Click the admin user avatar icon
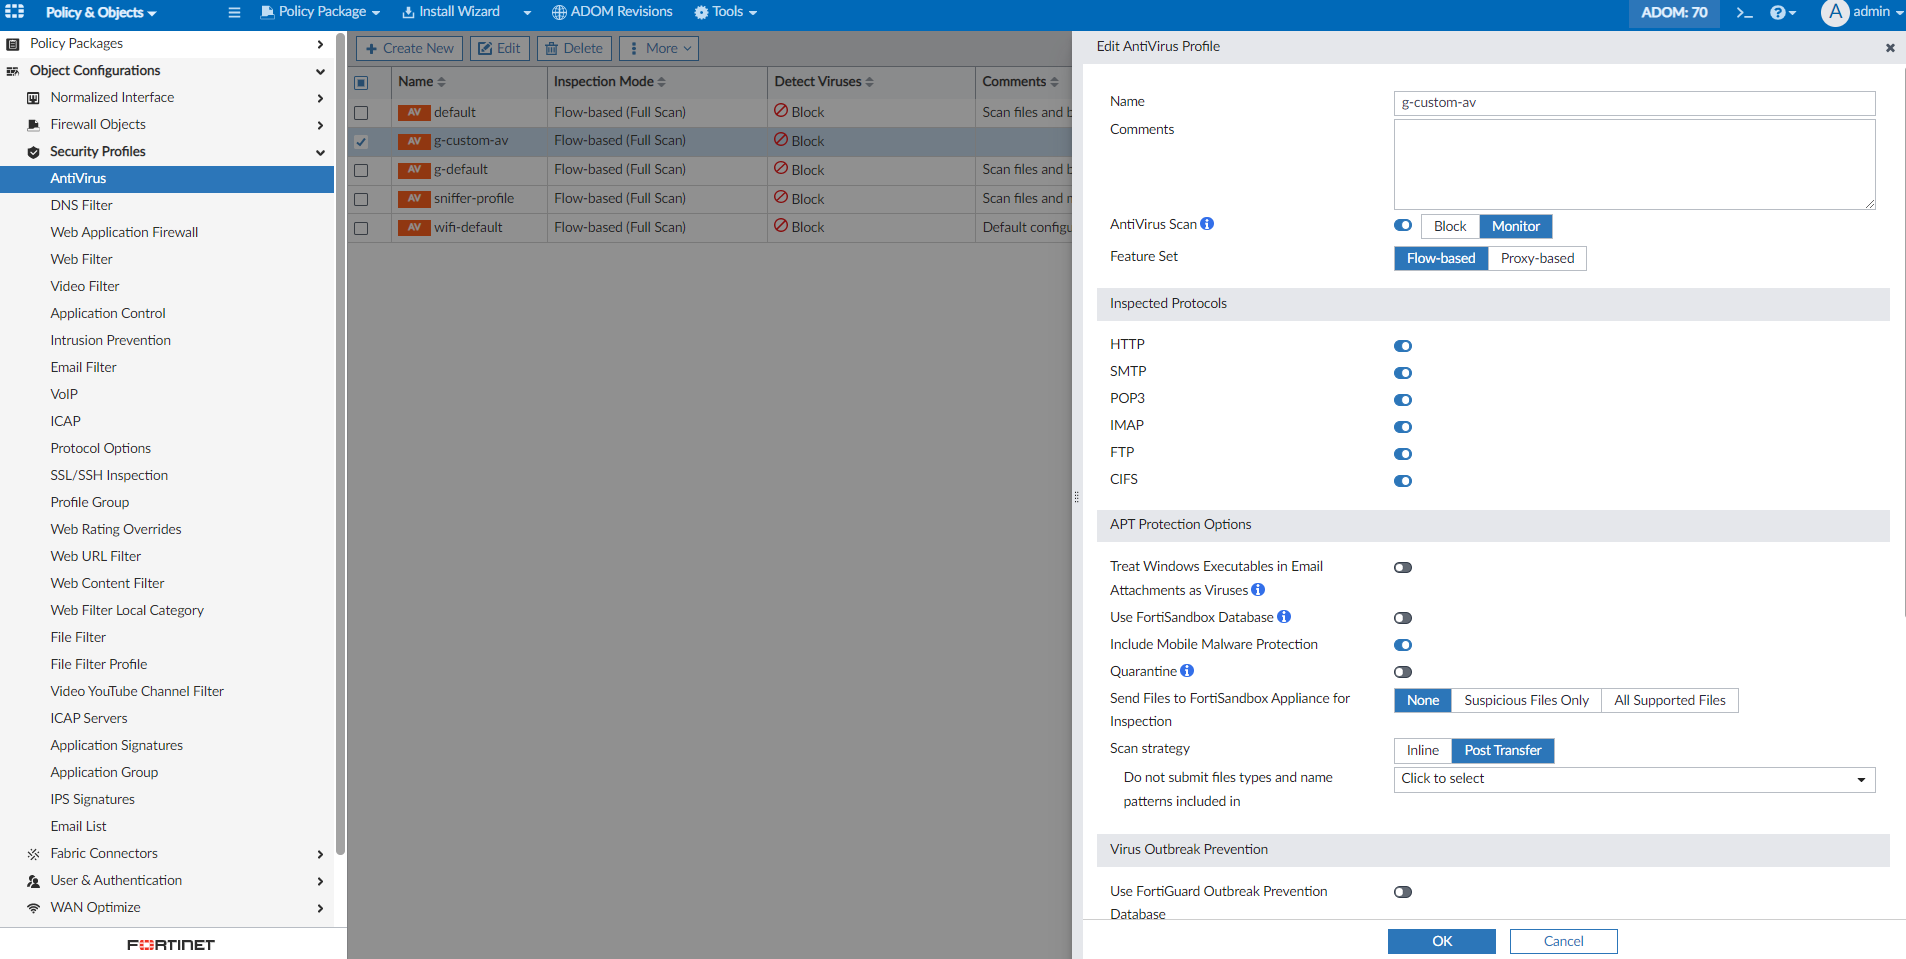Image resolution: width=1906 pixels, height=959 pixels. click(x=1834, y=13)
